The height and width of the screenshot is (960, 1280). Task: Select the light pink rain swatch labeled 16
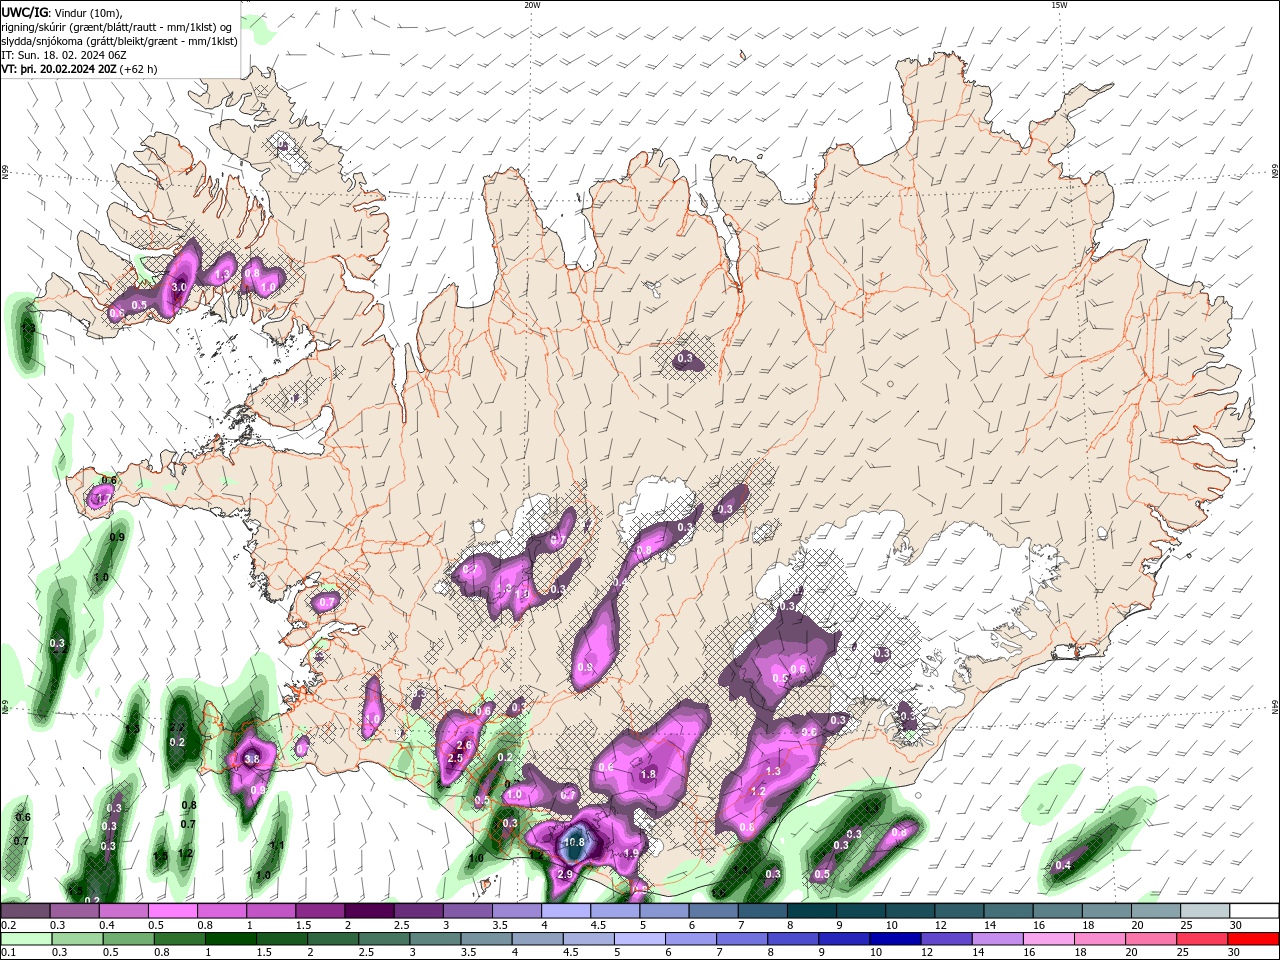pos(1049,939)
